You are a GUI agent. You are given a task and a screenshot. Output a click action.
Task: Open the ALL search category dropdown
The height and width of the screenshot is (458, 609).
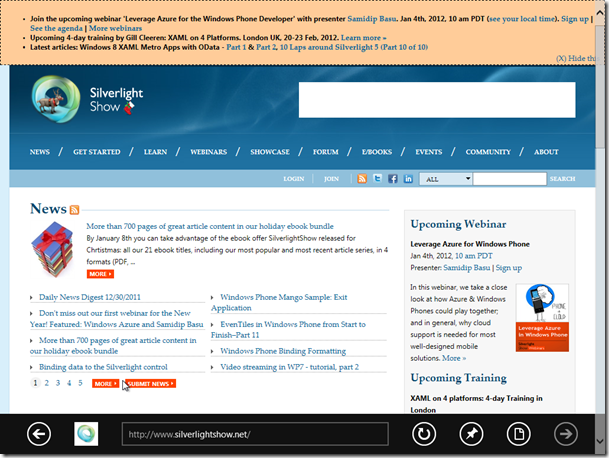pyautogui.click(x=446, y=179)
